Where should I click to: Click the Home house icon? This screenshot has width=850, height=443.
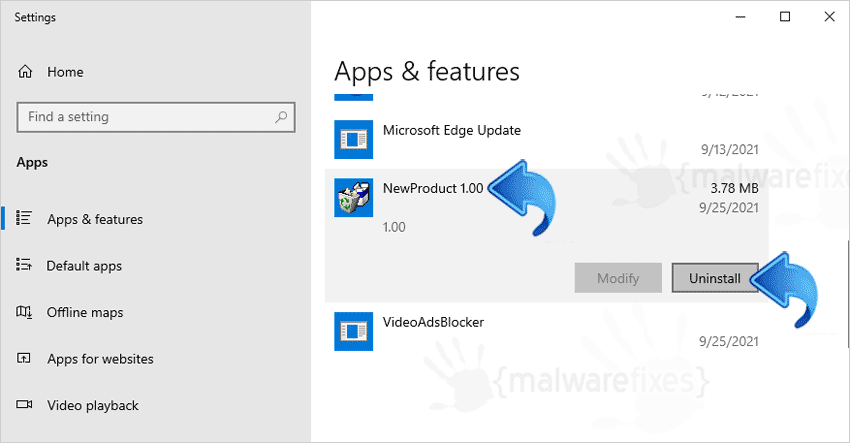click(25, 72)
